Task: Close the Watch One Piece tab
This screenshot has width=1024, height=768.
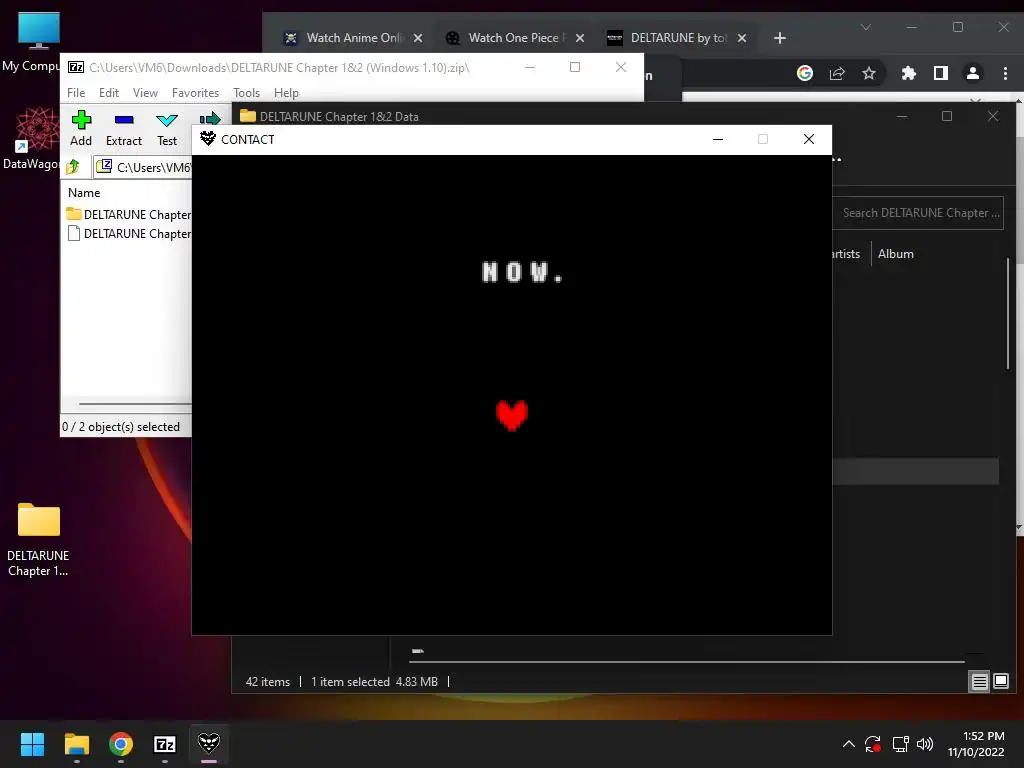Action: tap(580, 38)
